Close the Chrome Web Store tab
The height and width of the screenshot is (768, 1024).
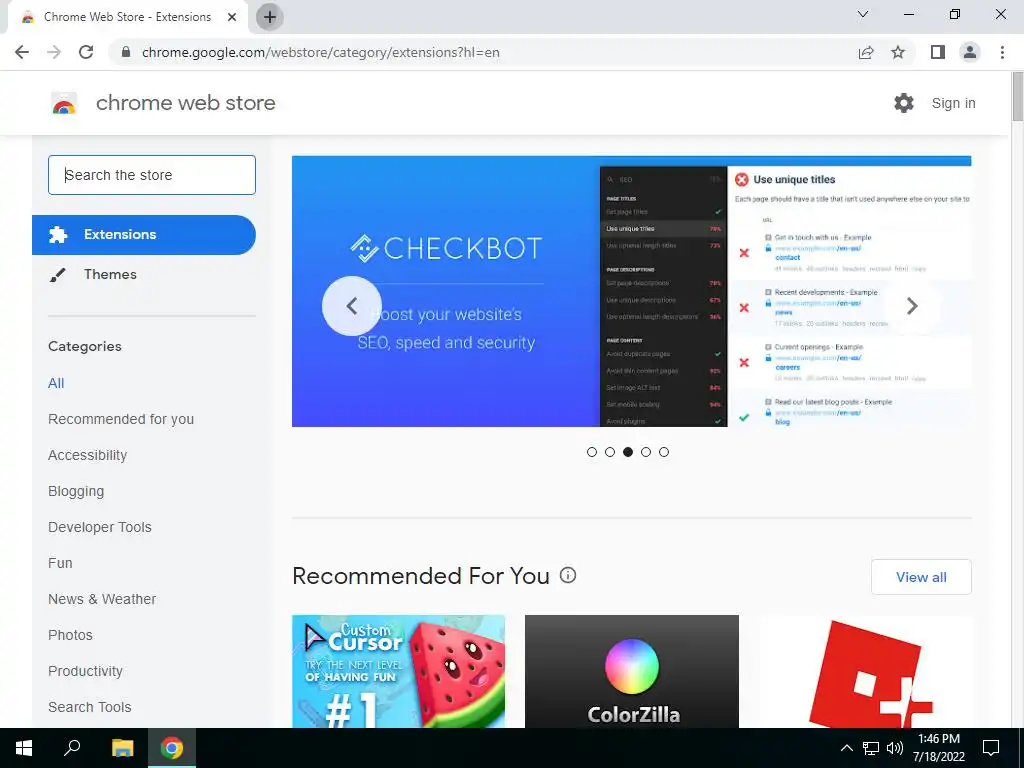click(232, 17)
